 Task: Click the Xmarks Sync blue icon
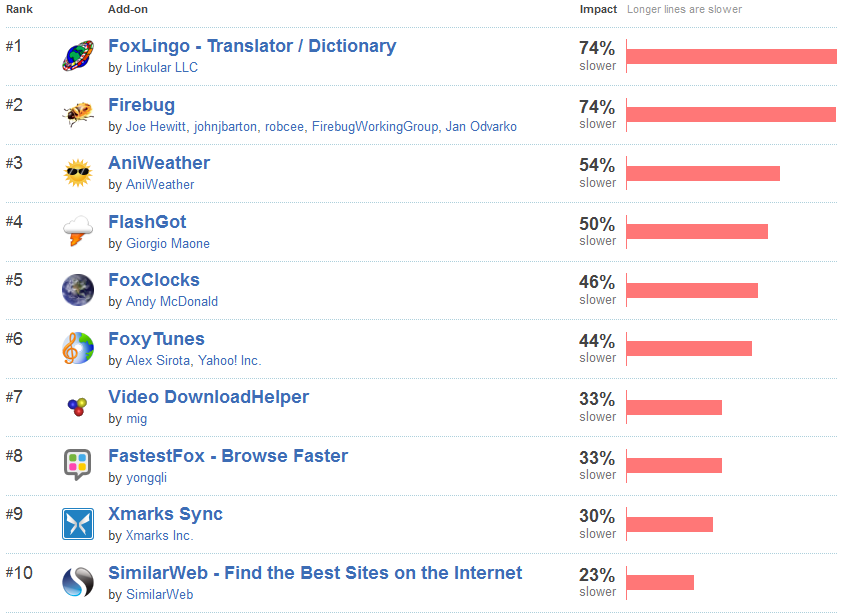pos(78,524)
